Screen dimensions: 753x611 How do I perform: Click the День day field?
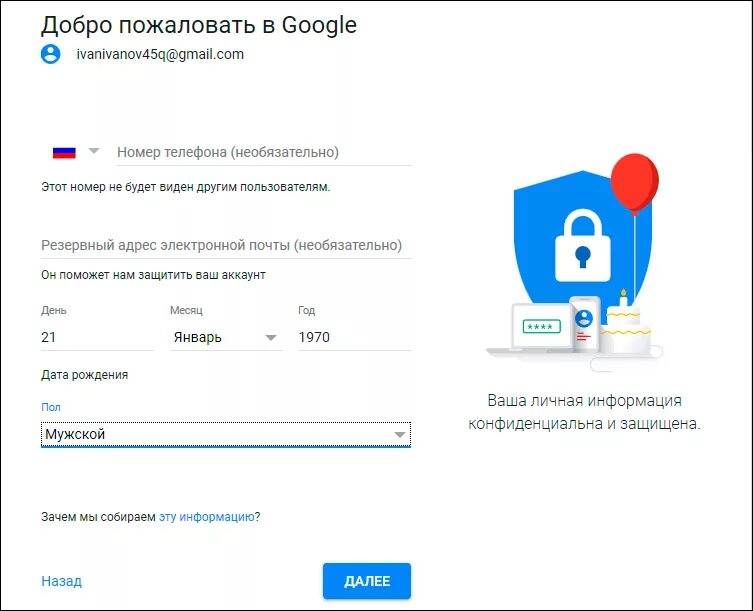click(96, 338)
